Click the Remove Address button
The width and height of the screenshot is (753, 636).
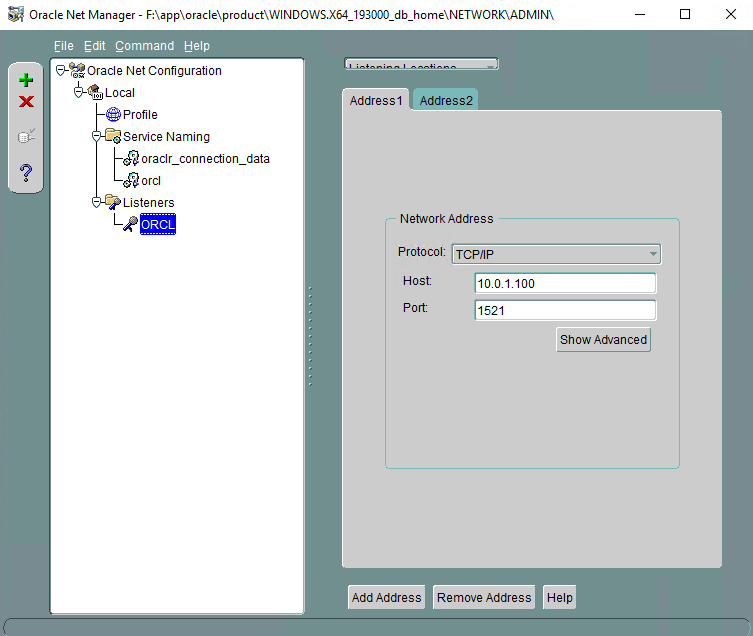pos(484,597)
